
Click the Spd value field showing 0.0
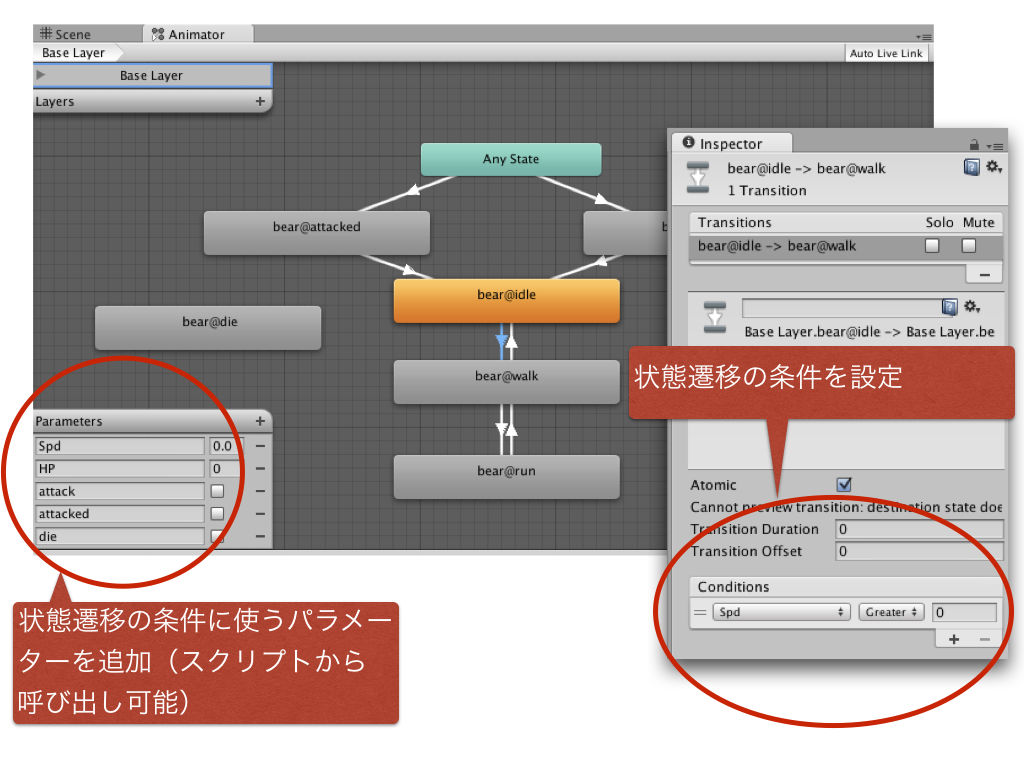225,446
